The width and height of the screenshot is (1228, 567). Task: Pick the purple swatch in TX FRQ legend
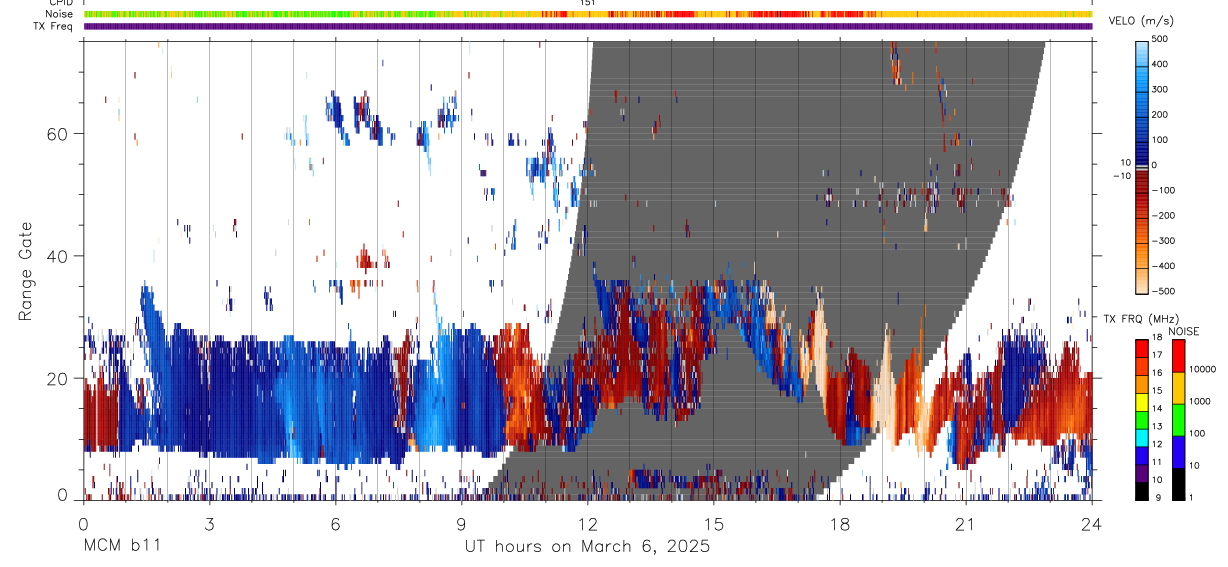click(1142, 472)
